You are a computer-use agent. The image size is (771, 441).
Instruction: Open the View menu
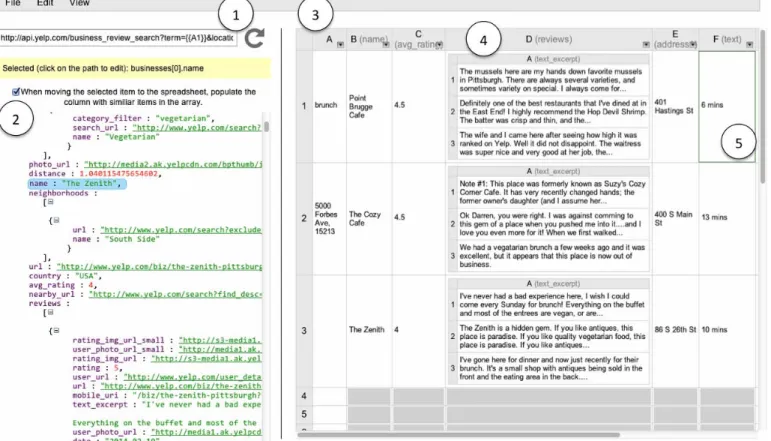[x=79, y=3]
